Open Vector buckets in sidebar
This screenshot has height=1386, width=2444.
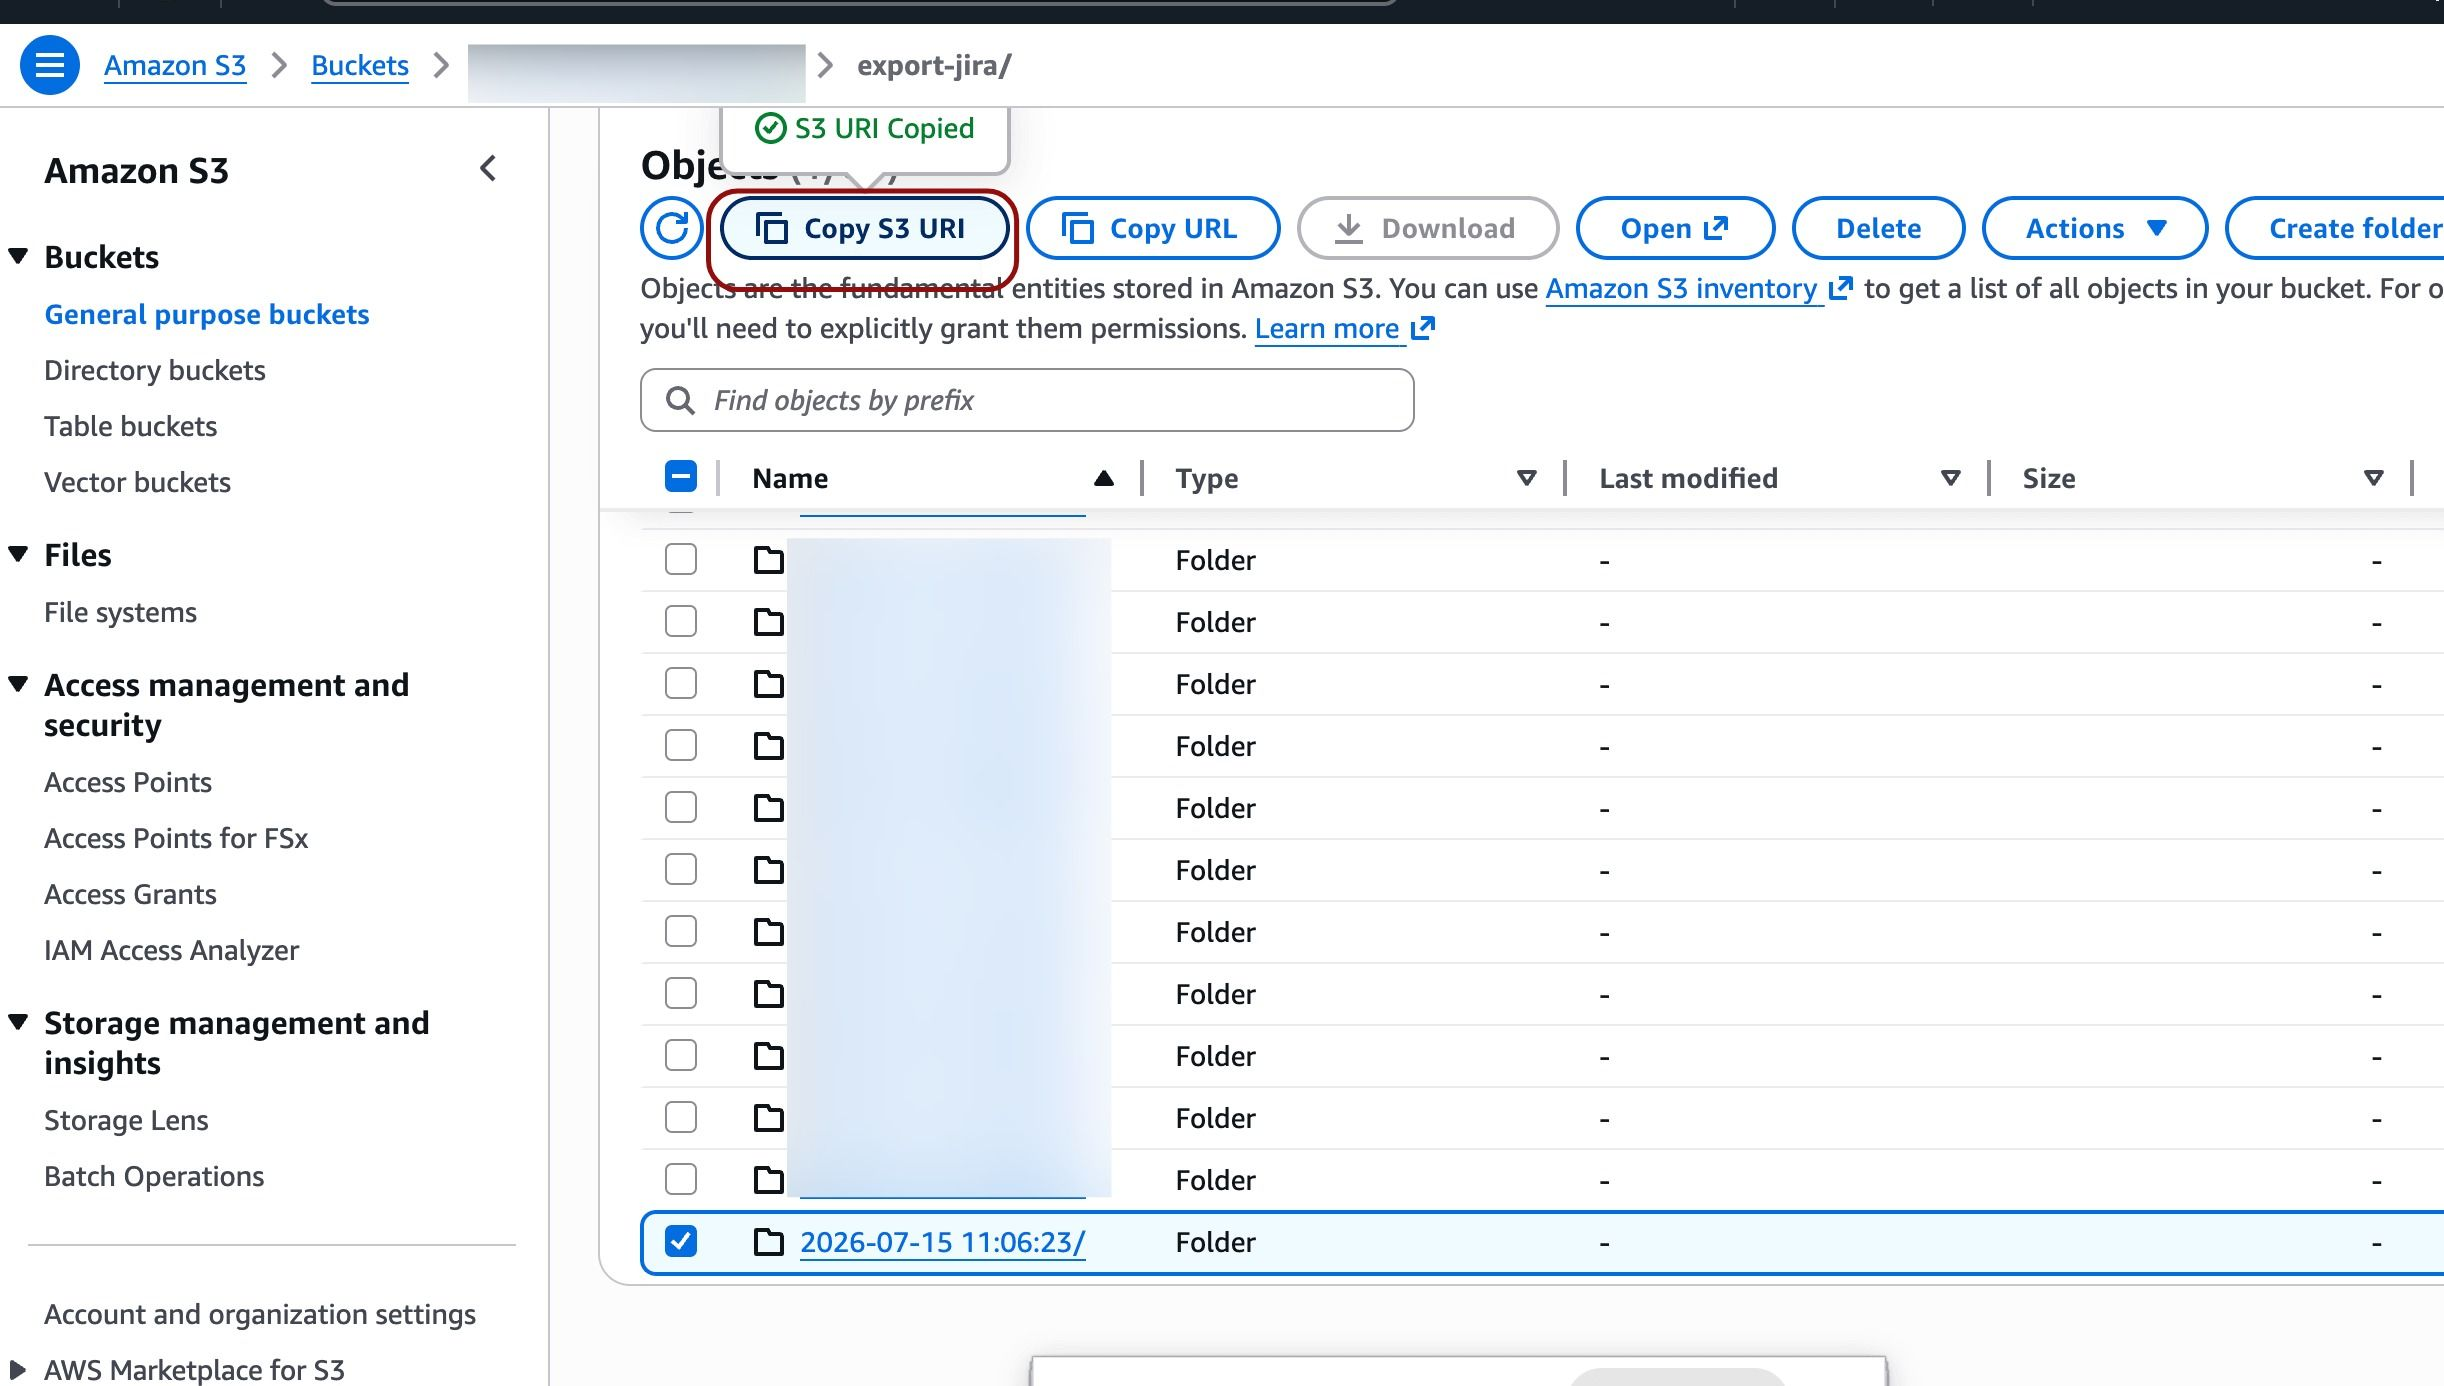(x=138, y=482)
